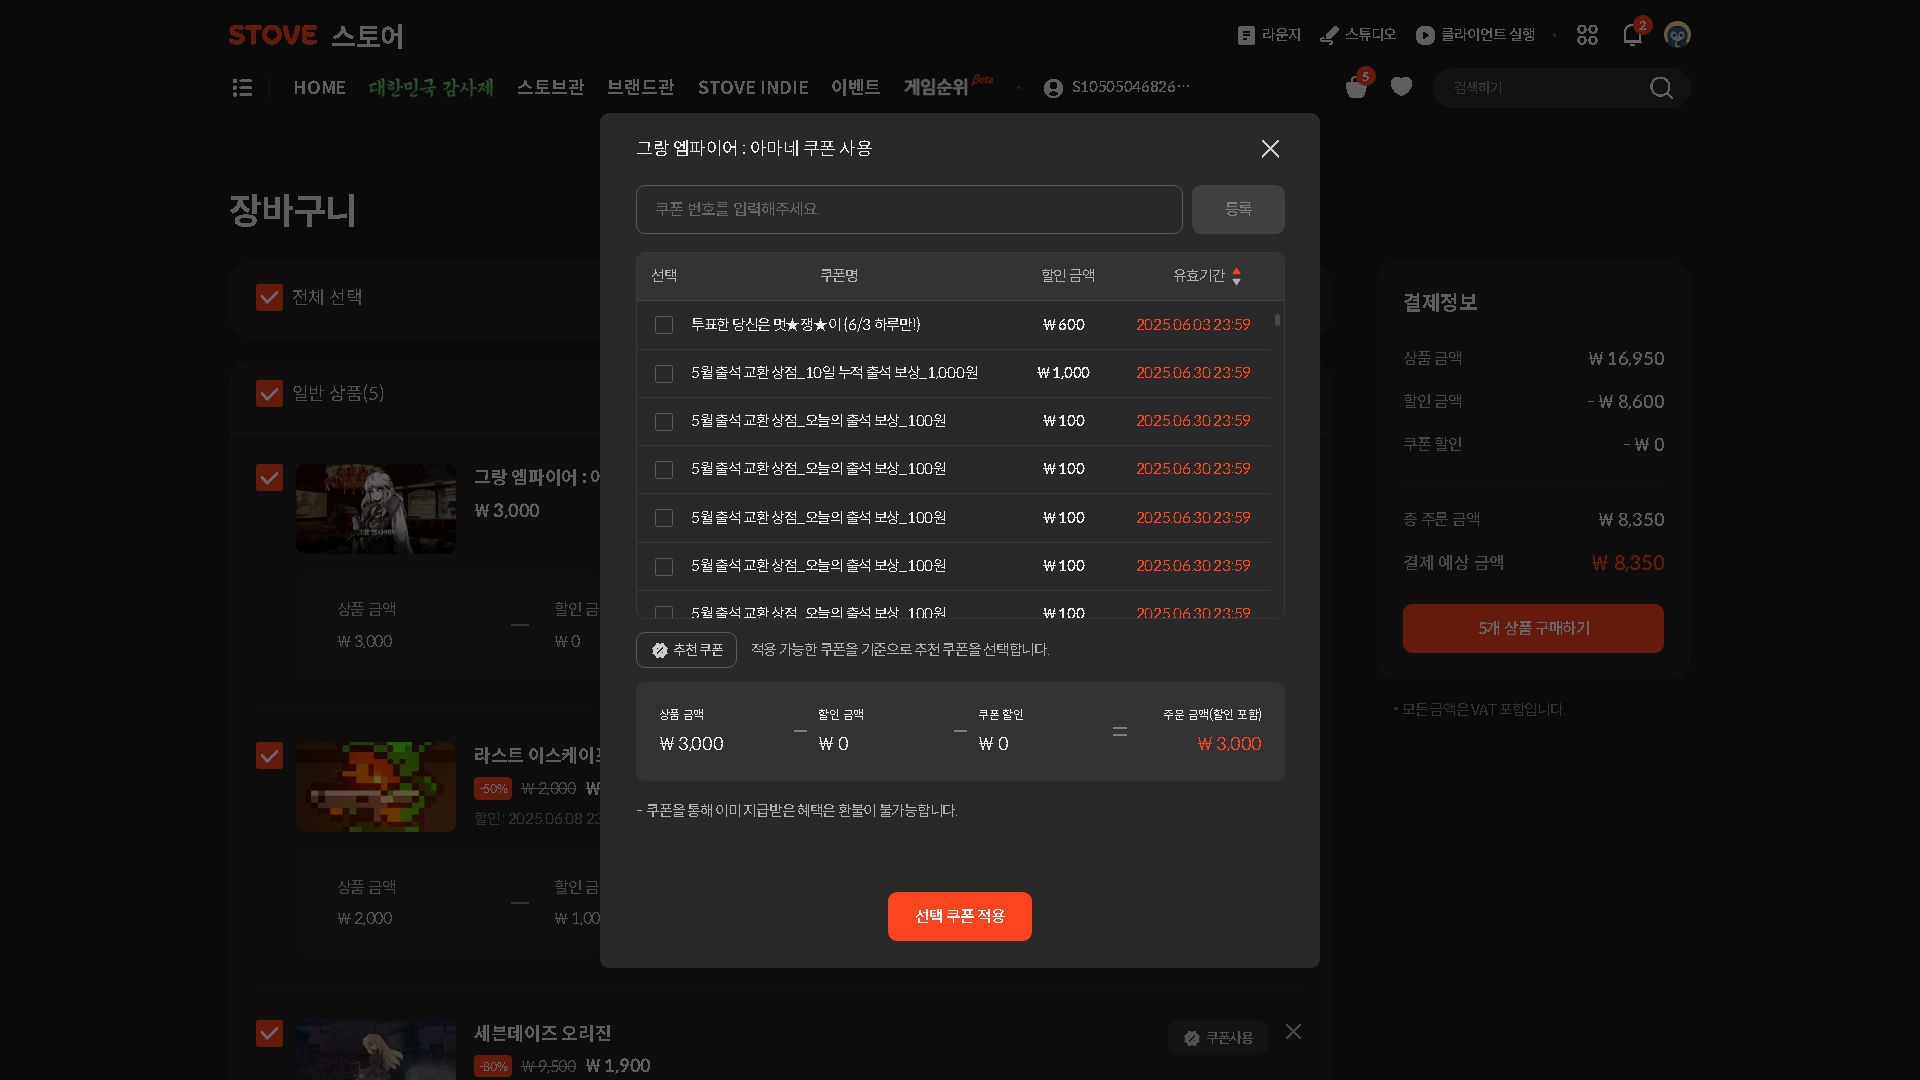1920x1080 pixels.
Task: Click the 결제정보 heading
Action: point(1440,303)
